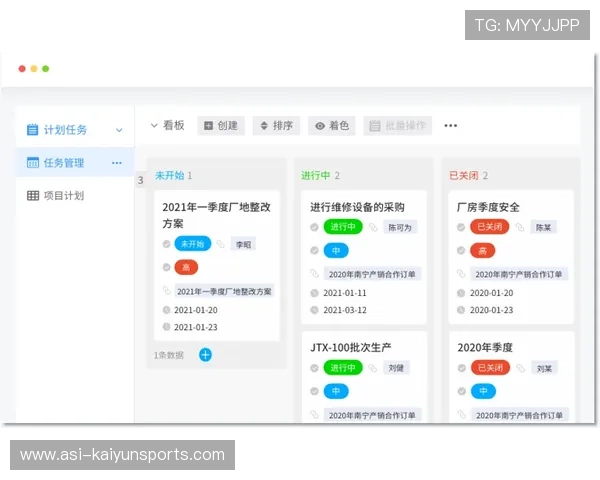Click the 排序 sort button
Viewport: 600px width, 480px height.
276,126
